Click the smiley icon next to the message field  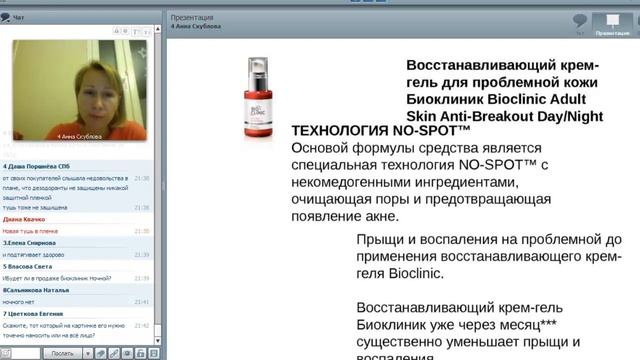tap(6, 353)
